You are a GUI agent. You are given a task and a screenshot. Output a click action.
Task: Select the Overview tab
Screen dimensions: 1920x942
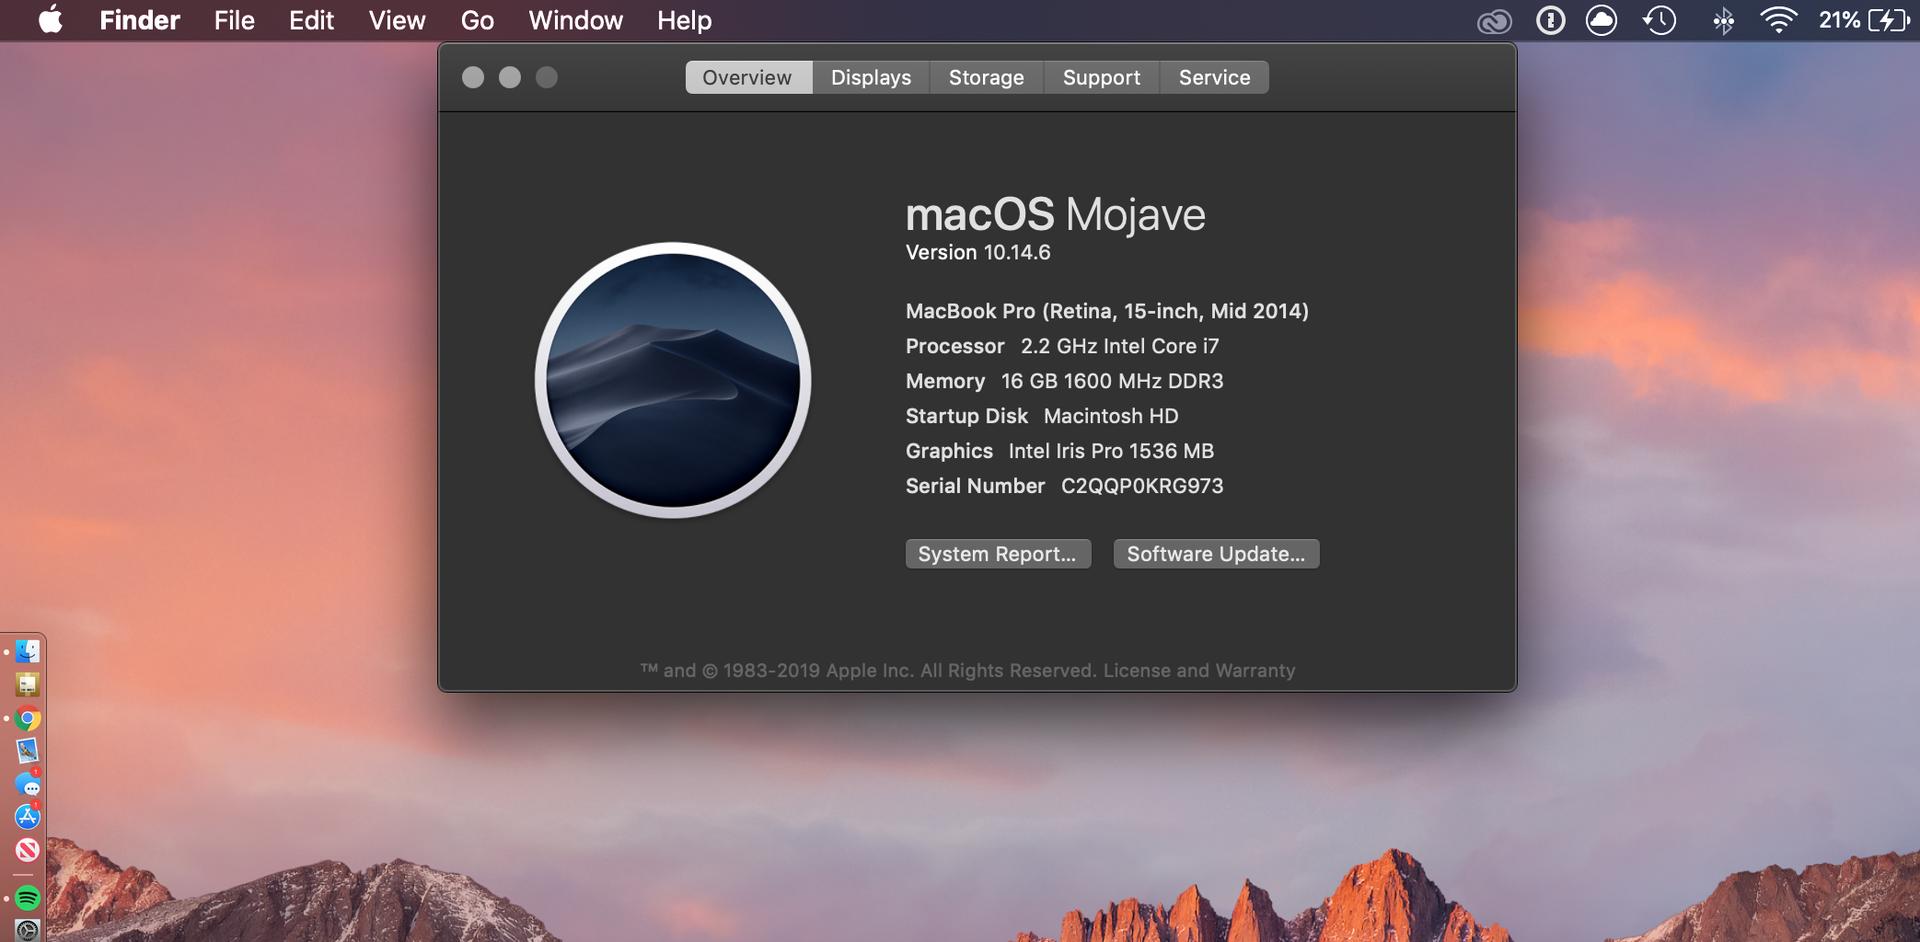pos(747,77)
